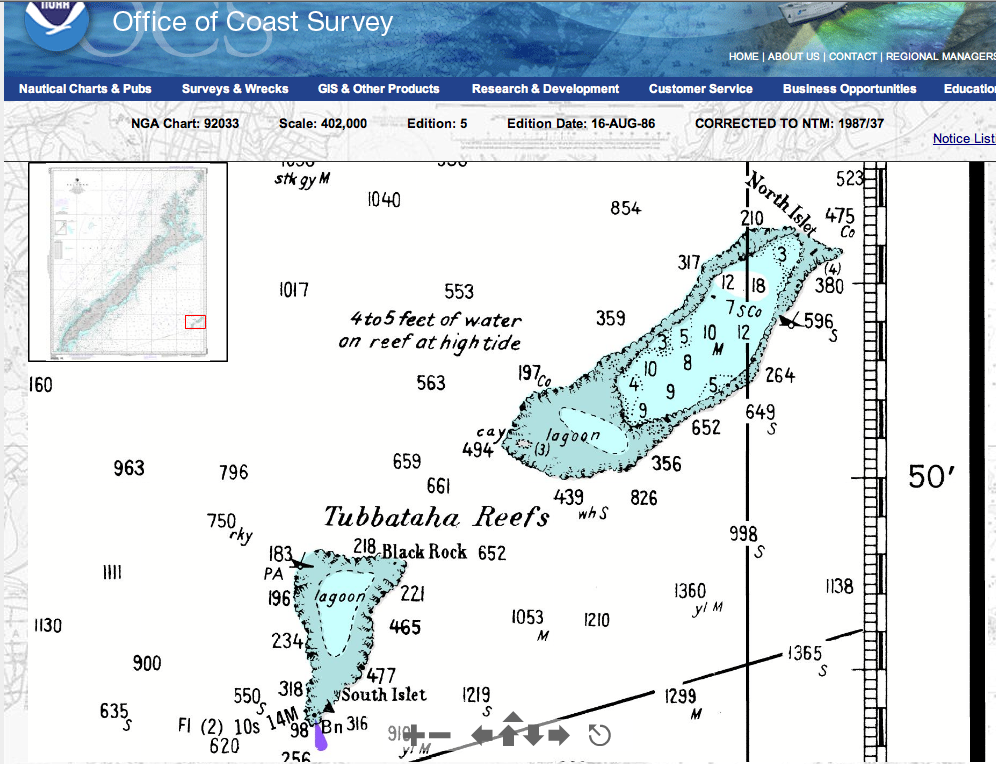
Task: Open the Notice List link
Action: tap(963, 139)
